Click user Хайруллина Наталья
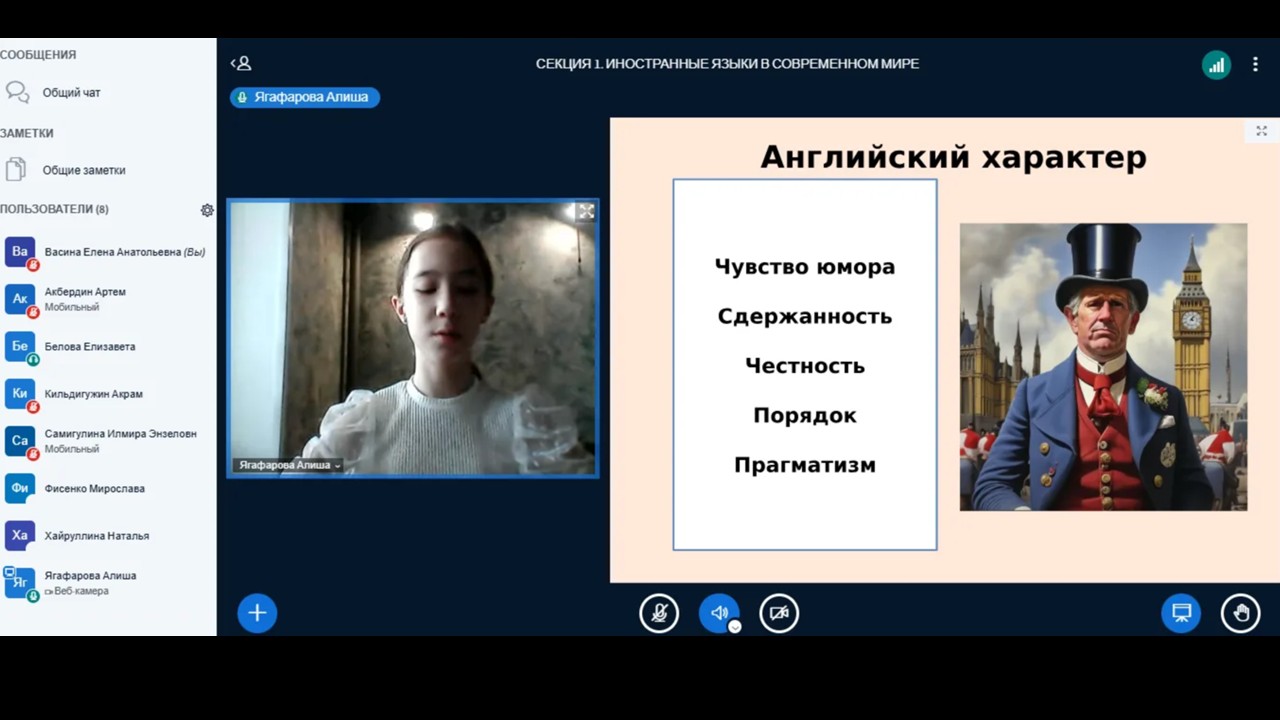Viewport: 1280px width, 720px height. click(96, 536)
